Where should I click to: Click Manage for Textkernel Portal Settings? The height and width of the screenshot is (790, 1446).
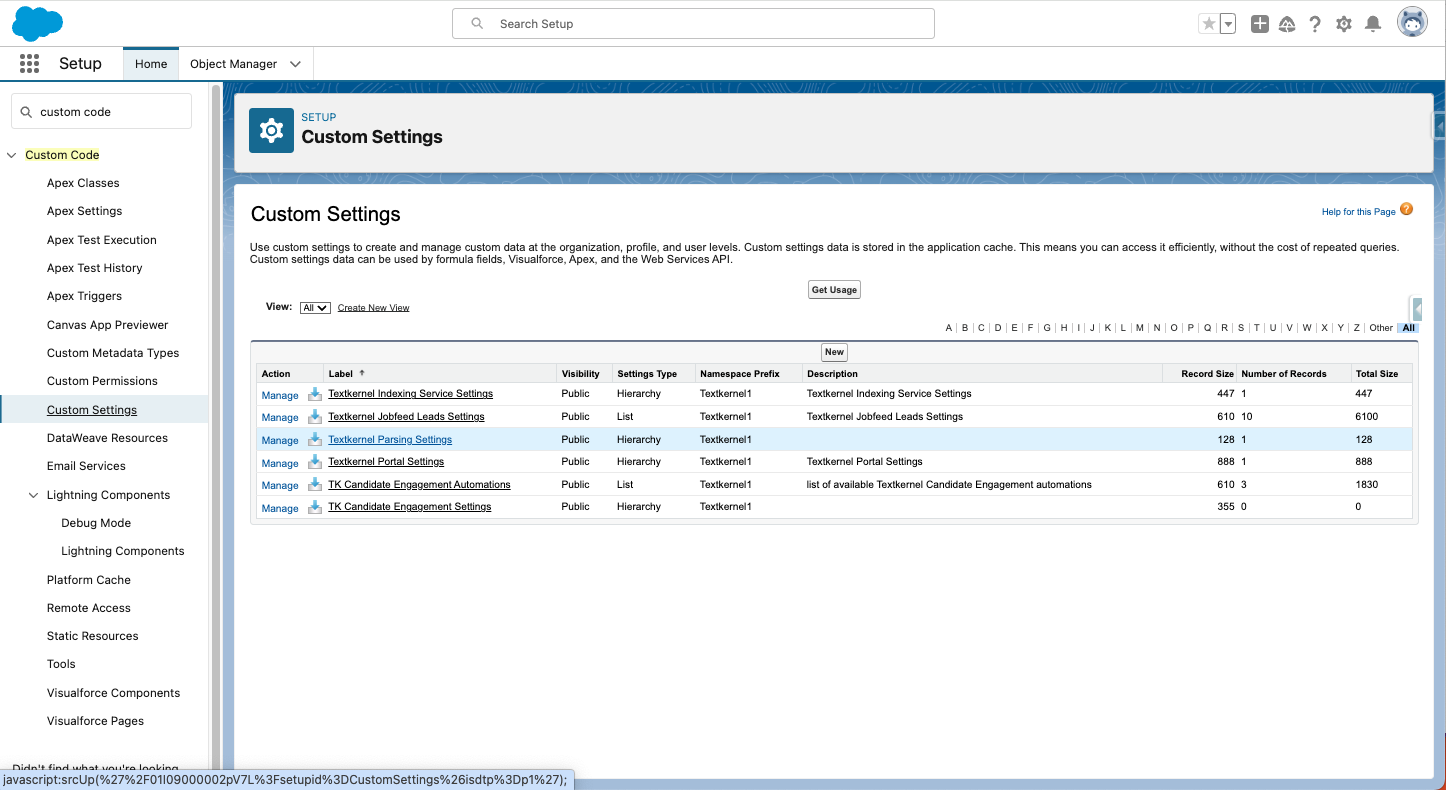point(280,463)
